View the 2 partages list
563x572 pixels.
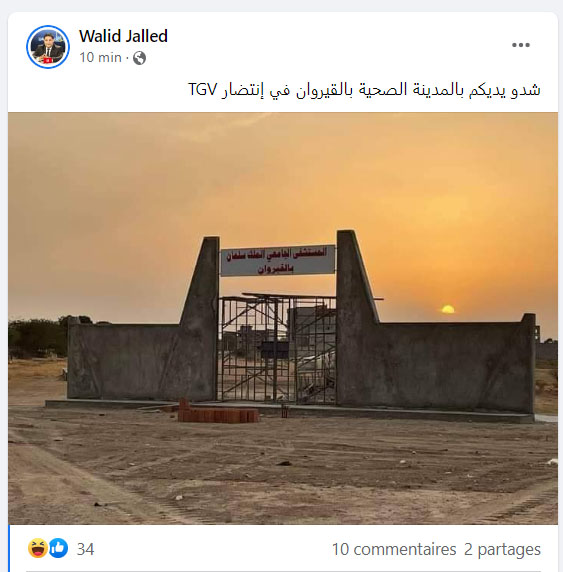[502, 549]
